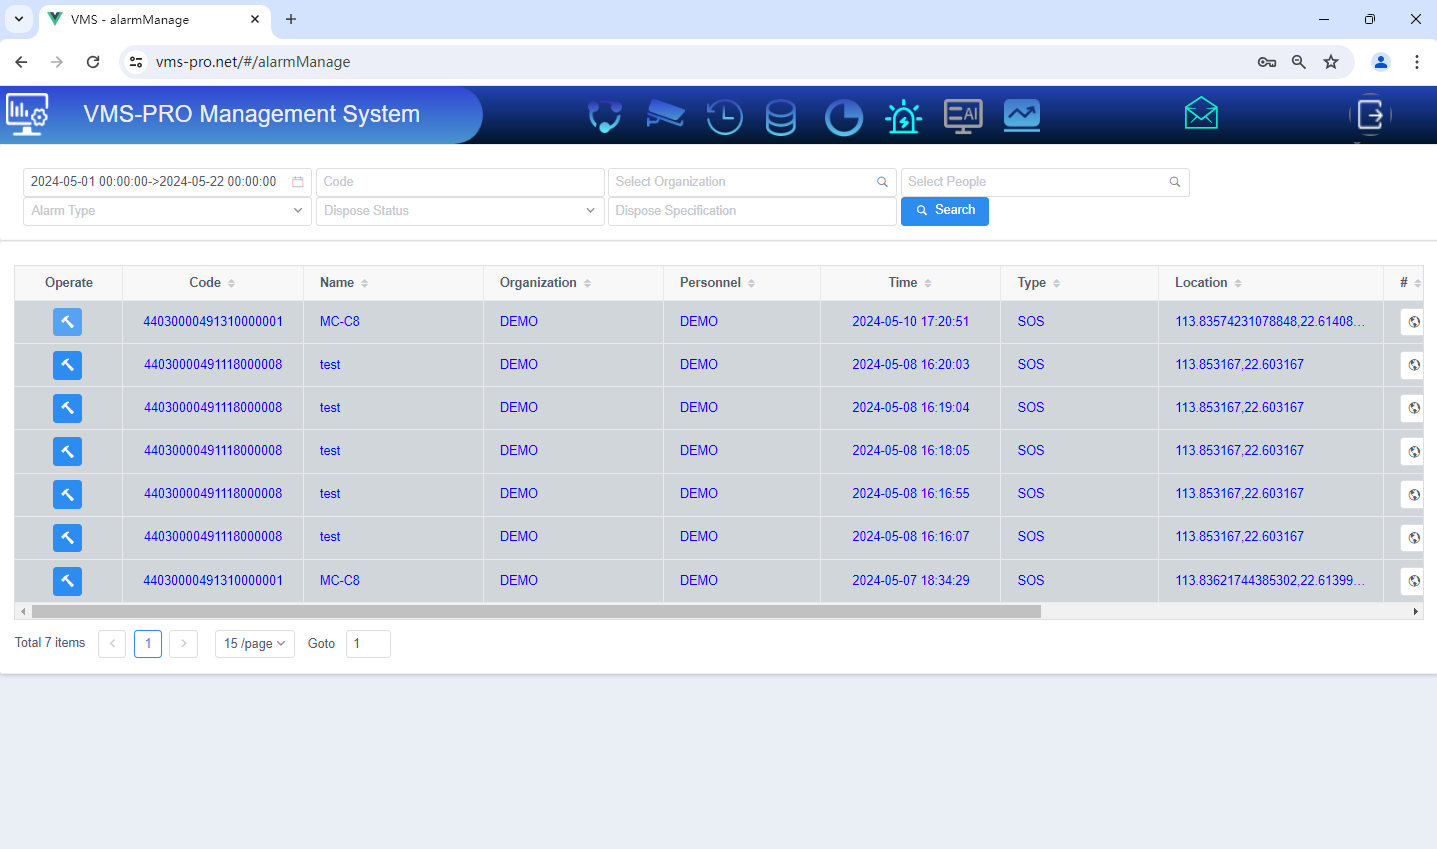Click the logout icon at top right

pyautogui.click(x=1369, y=114)
